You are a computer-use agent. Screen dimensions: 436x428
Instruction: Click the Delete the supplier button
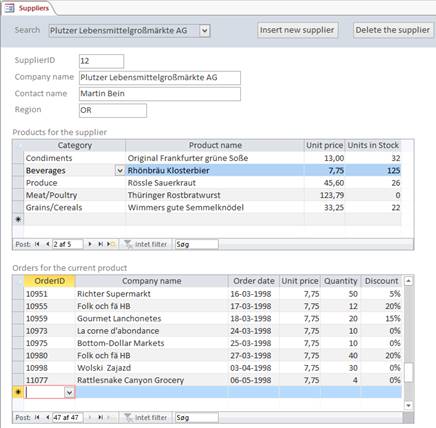click(393, 30)
